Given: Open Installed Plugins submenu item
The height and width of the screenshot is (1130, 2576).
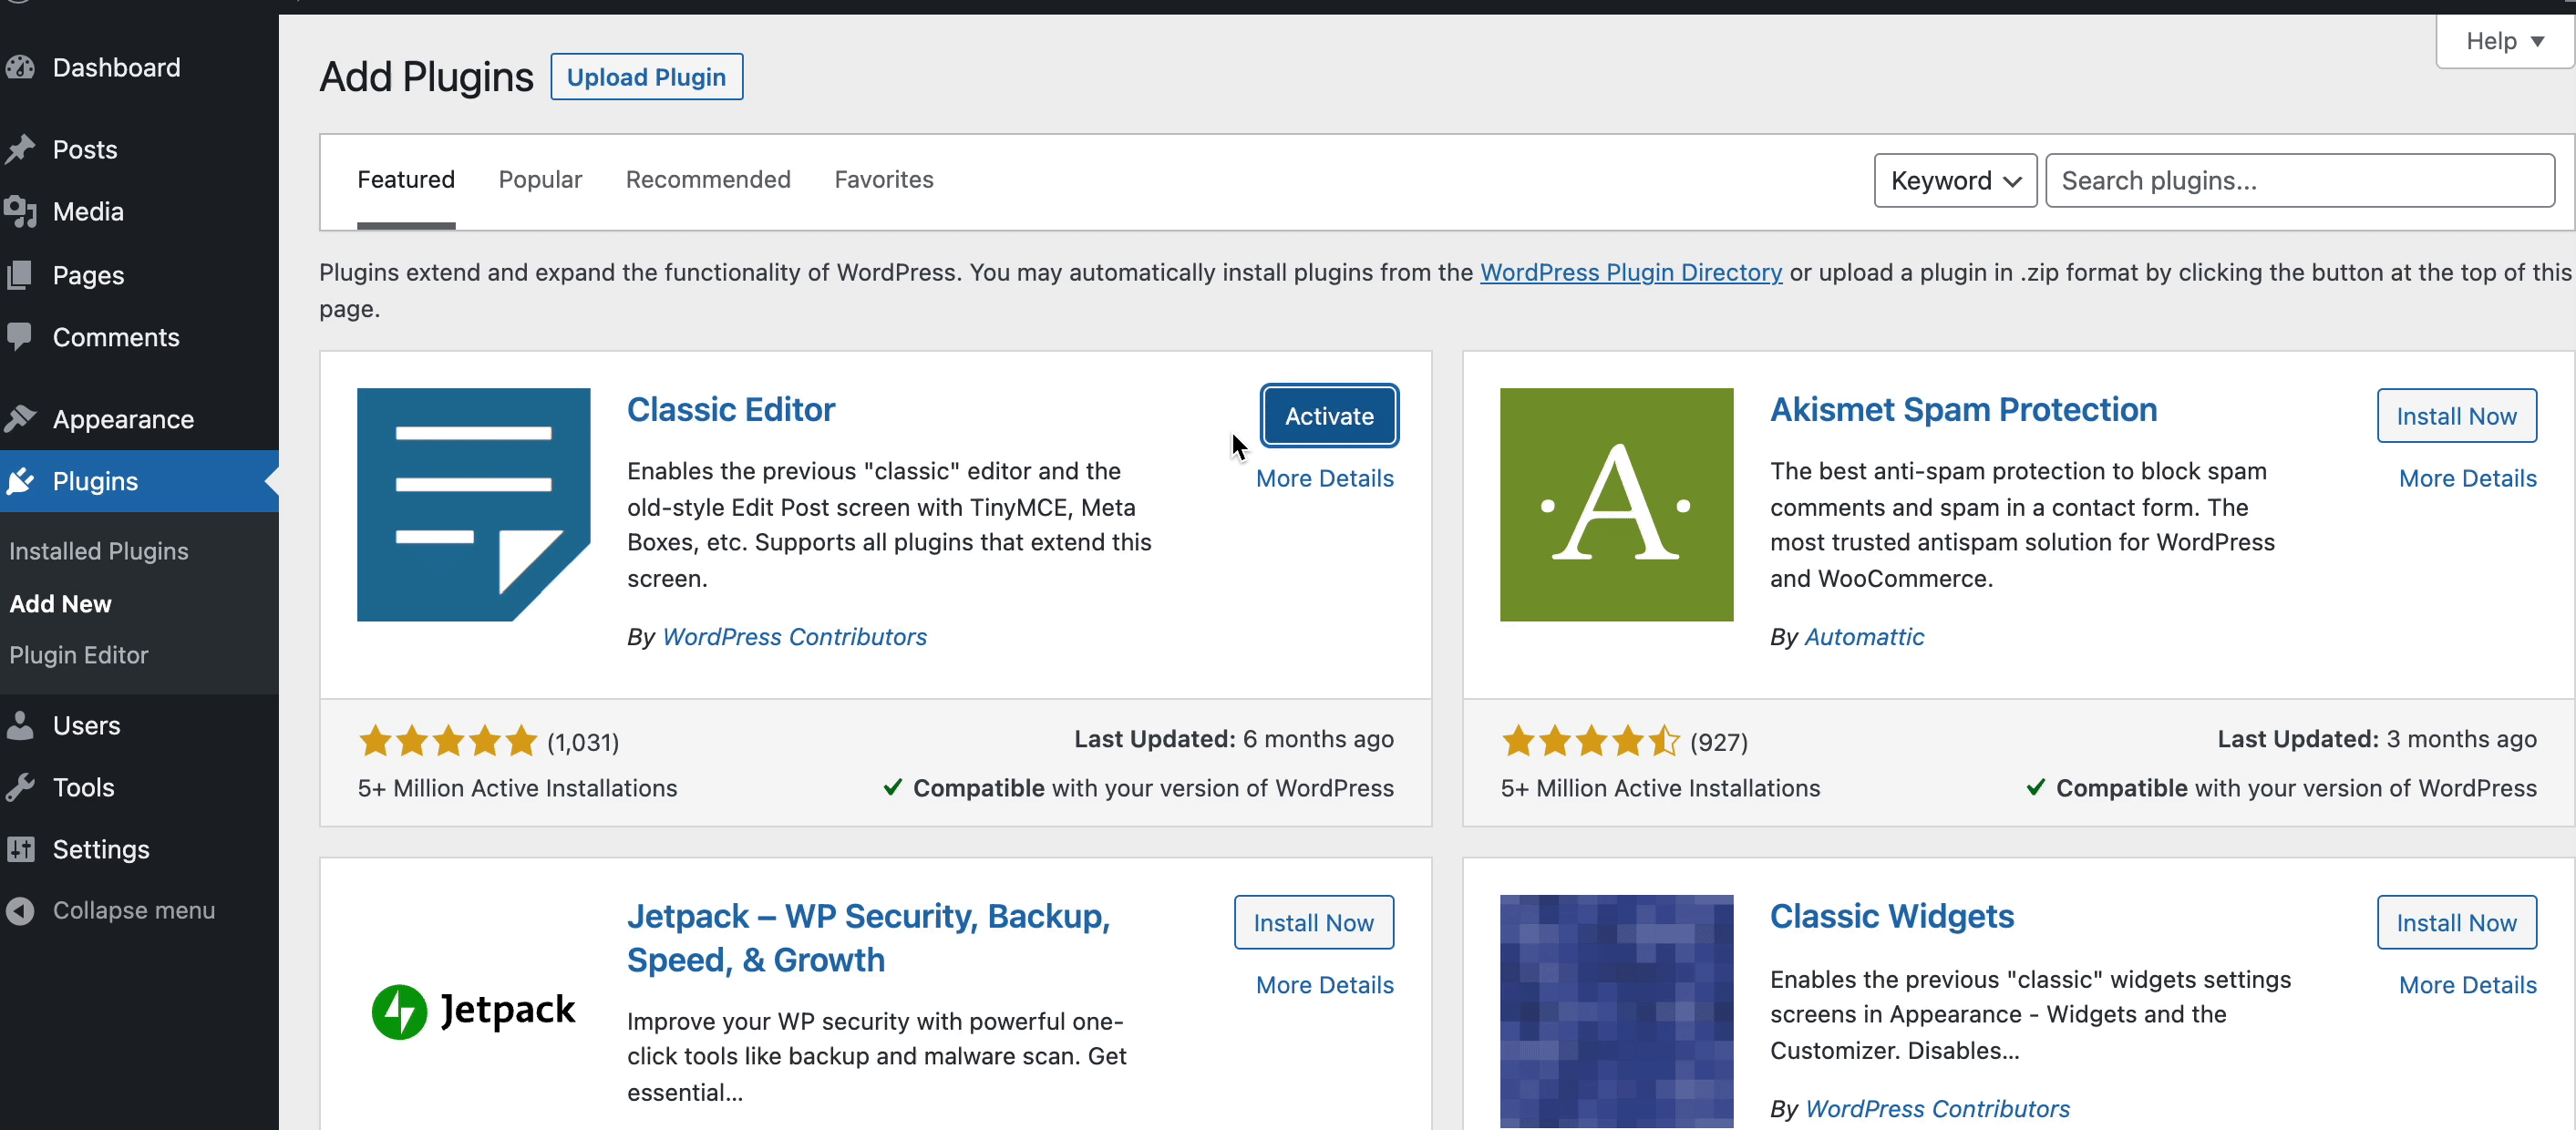Looking at the screenshot, I should [x=99, y=550].
